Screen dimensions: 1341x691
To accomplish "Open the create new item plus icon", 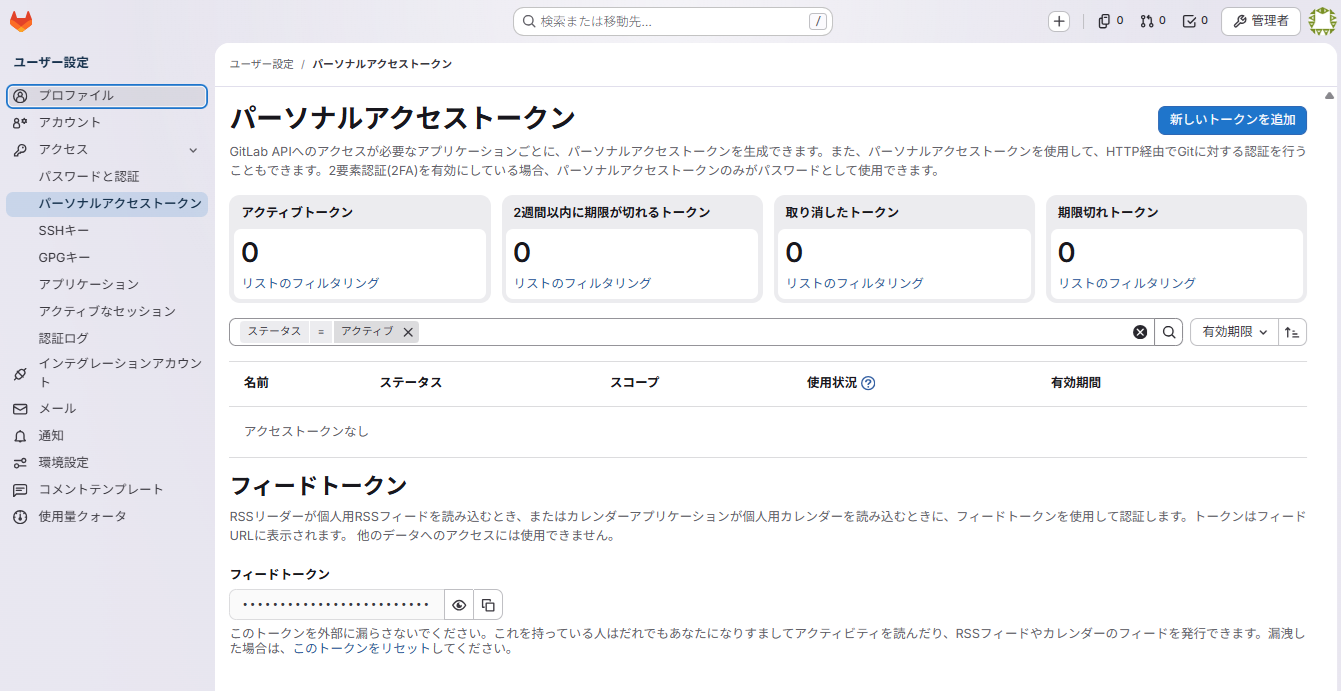I will click(x=1059, y=20).
